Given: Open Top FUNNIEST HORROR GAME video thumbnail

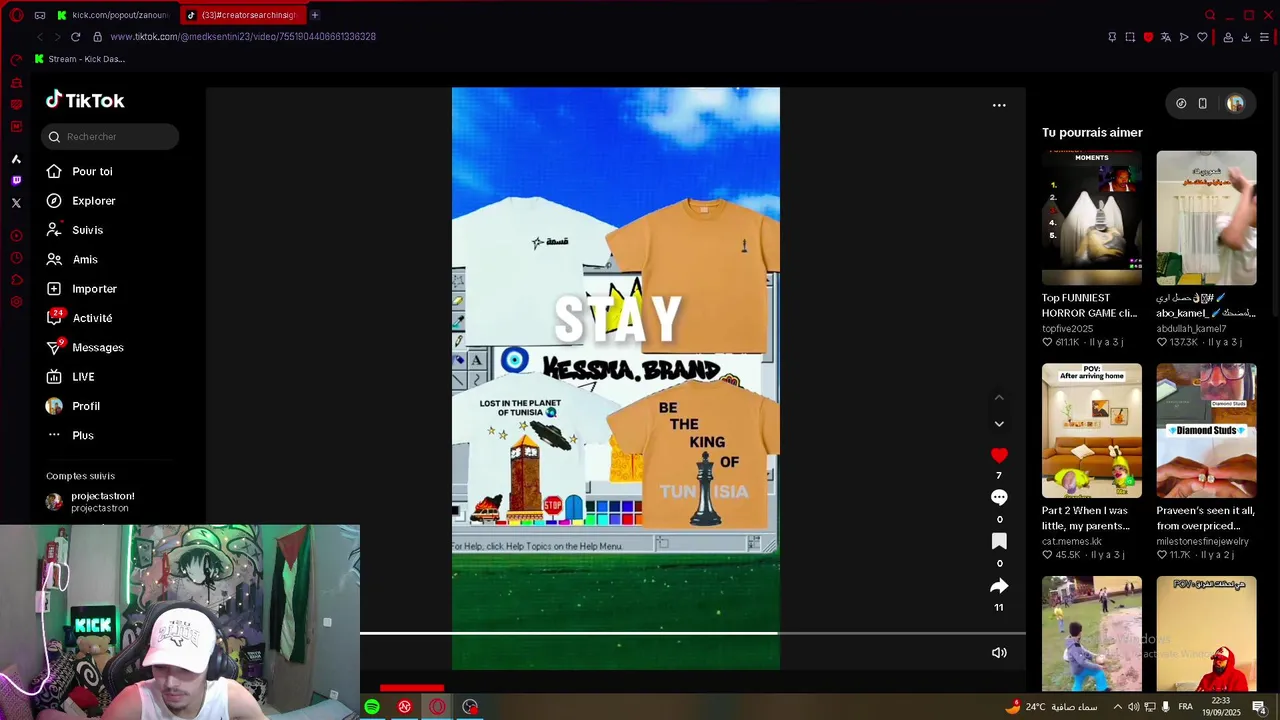Looking at the screenshot, I should click(x=1092, y=218).
